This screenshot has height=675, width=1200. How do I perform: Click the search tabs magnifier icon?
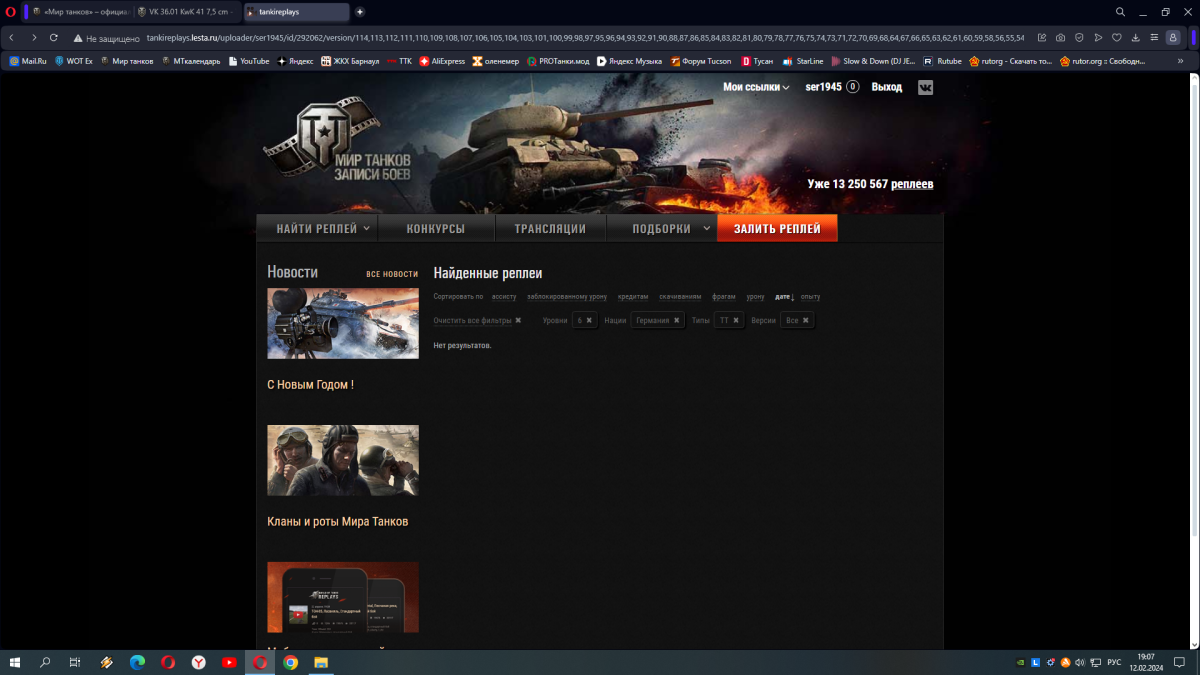click(x=1120, y=11)
